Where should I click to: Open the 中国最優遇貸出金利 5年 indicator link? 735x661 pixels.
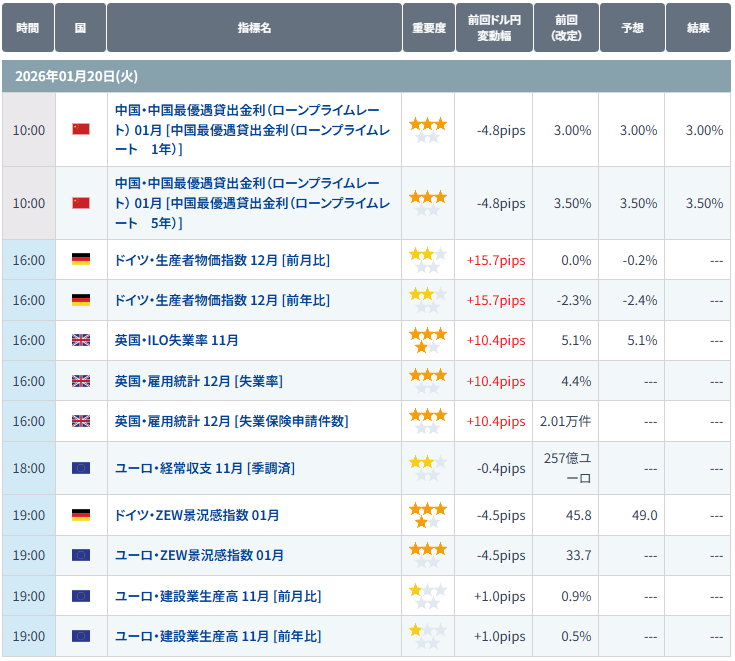[247, 203]
